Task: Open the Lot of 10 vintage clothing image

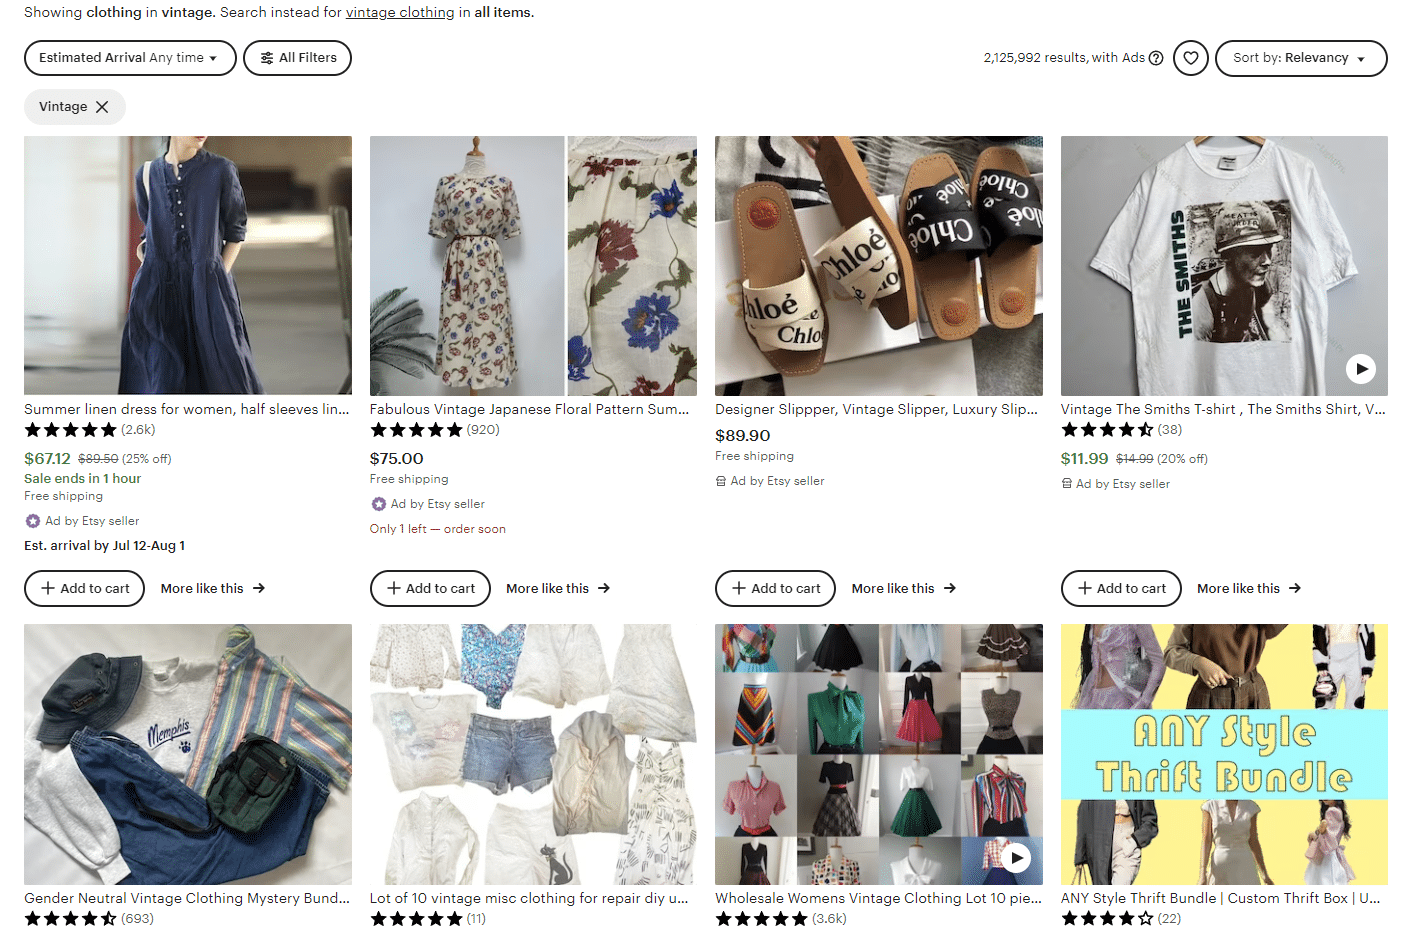Action: pos(533,754)
